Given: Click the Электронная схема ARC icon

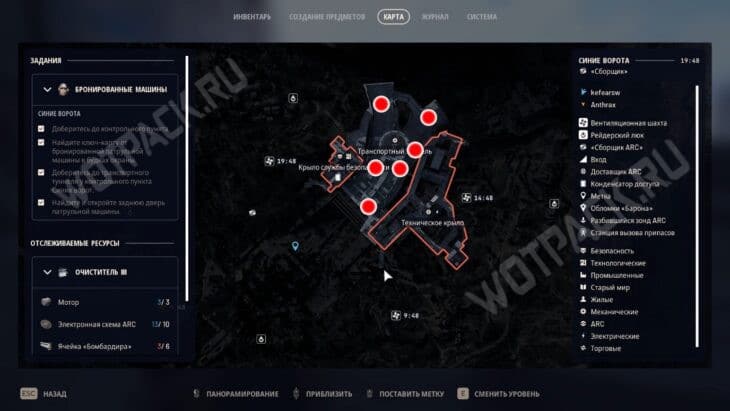Looking at the screenshot, I should 46,324.
